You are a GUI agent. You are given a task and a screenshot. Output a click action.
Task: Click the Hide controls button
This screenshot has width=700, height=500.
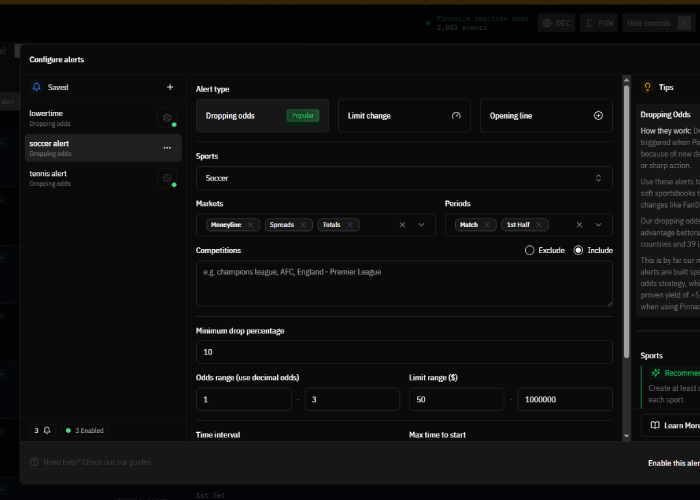[x=658, y=23]
